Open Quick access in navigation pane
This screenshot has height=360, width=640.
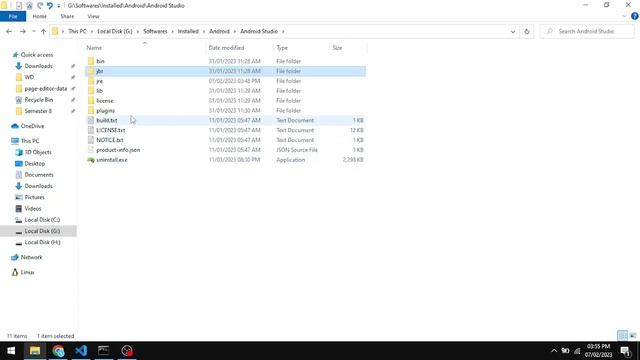tap(37, 55)
